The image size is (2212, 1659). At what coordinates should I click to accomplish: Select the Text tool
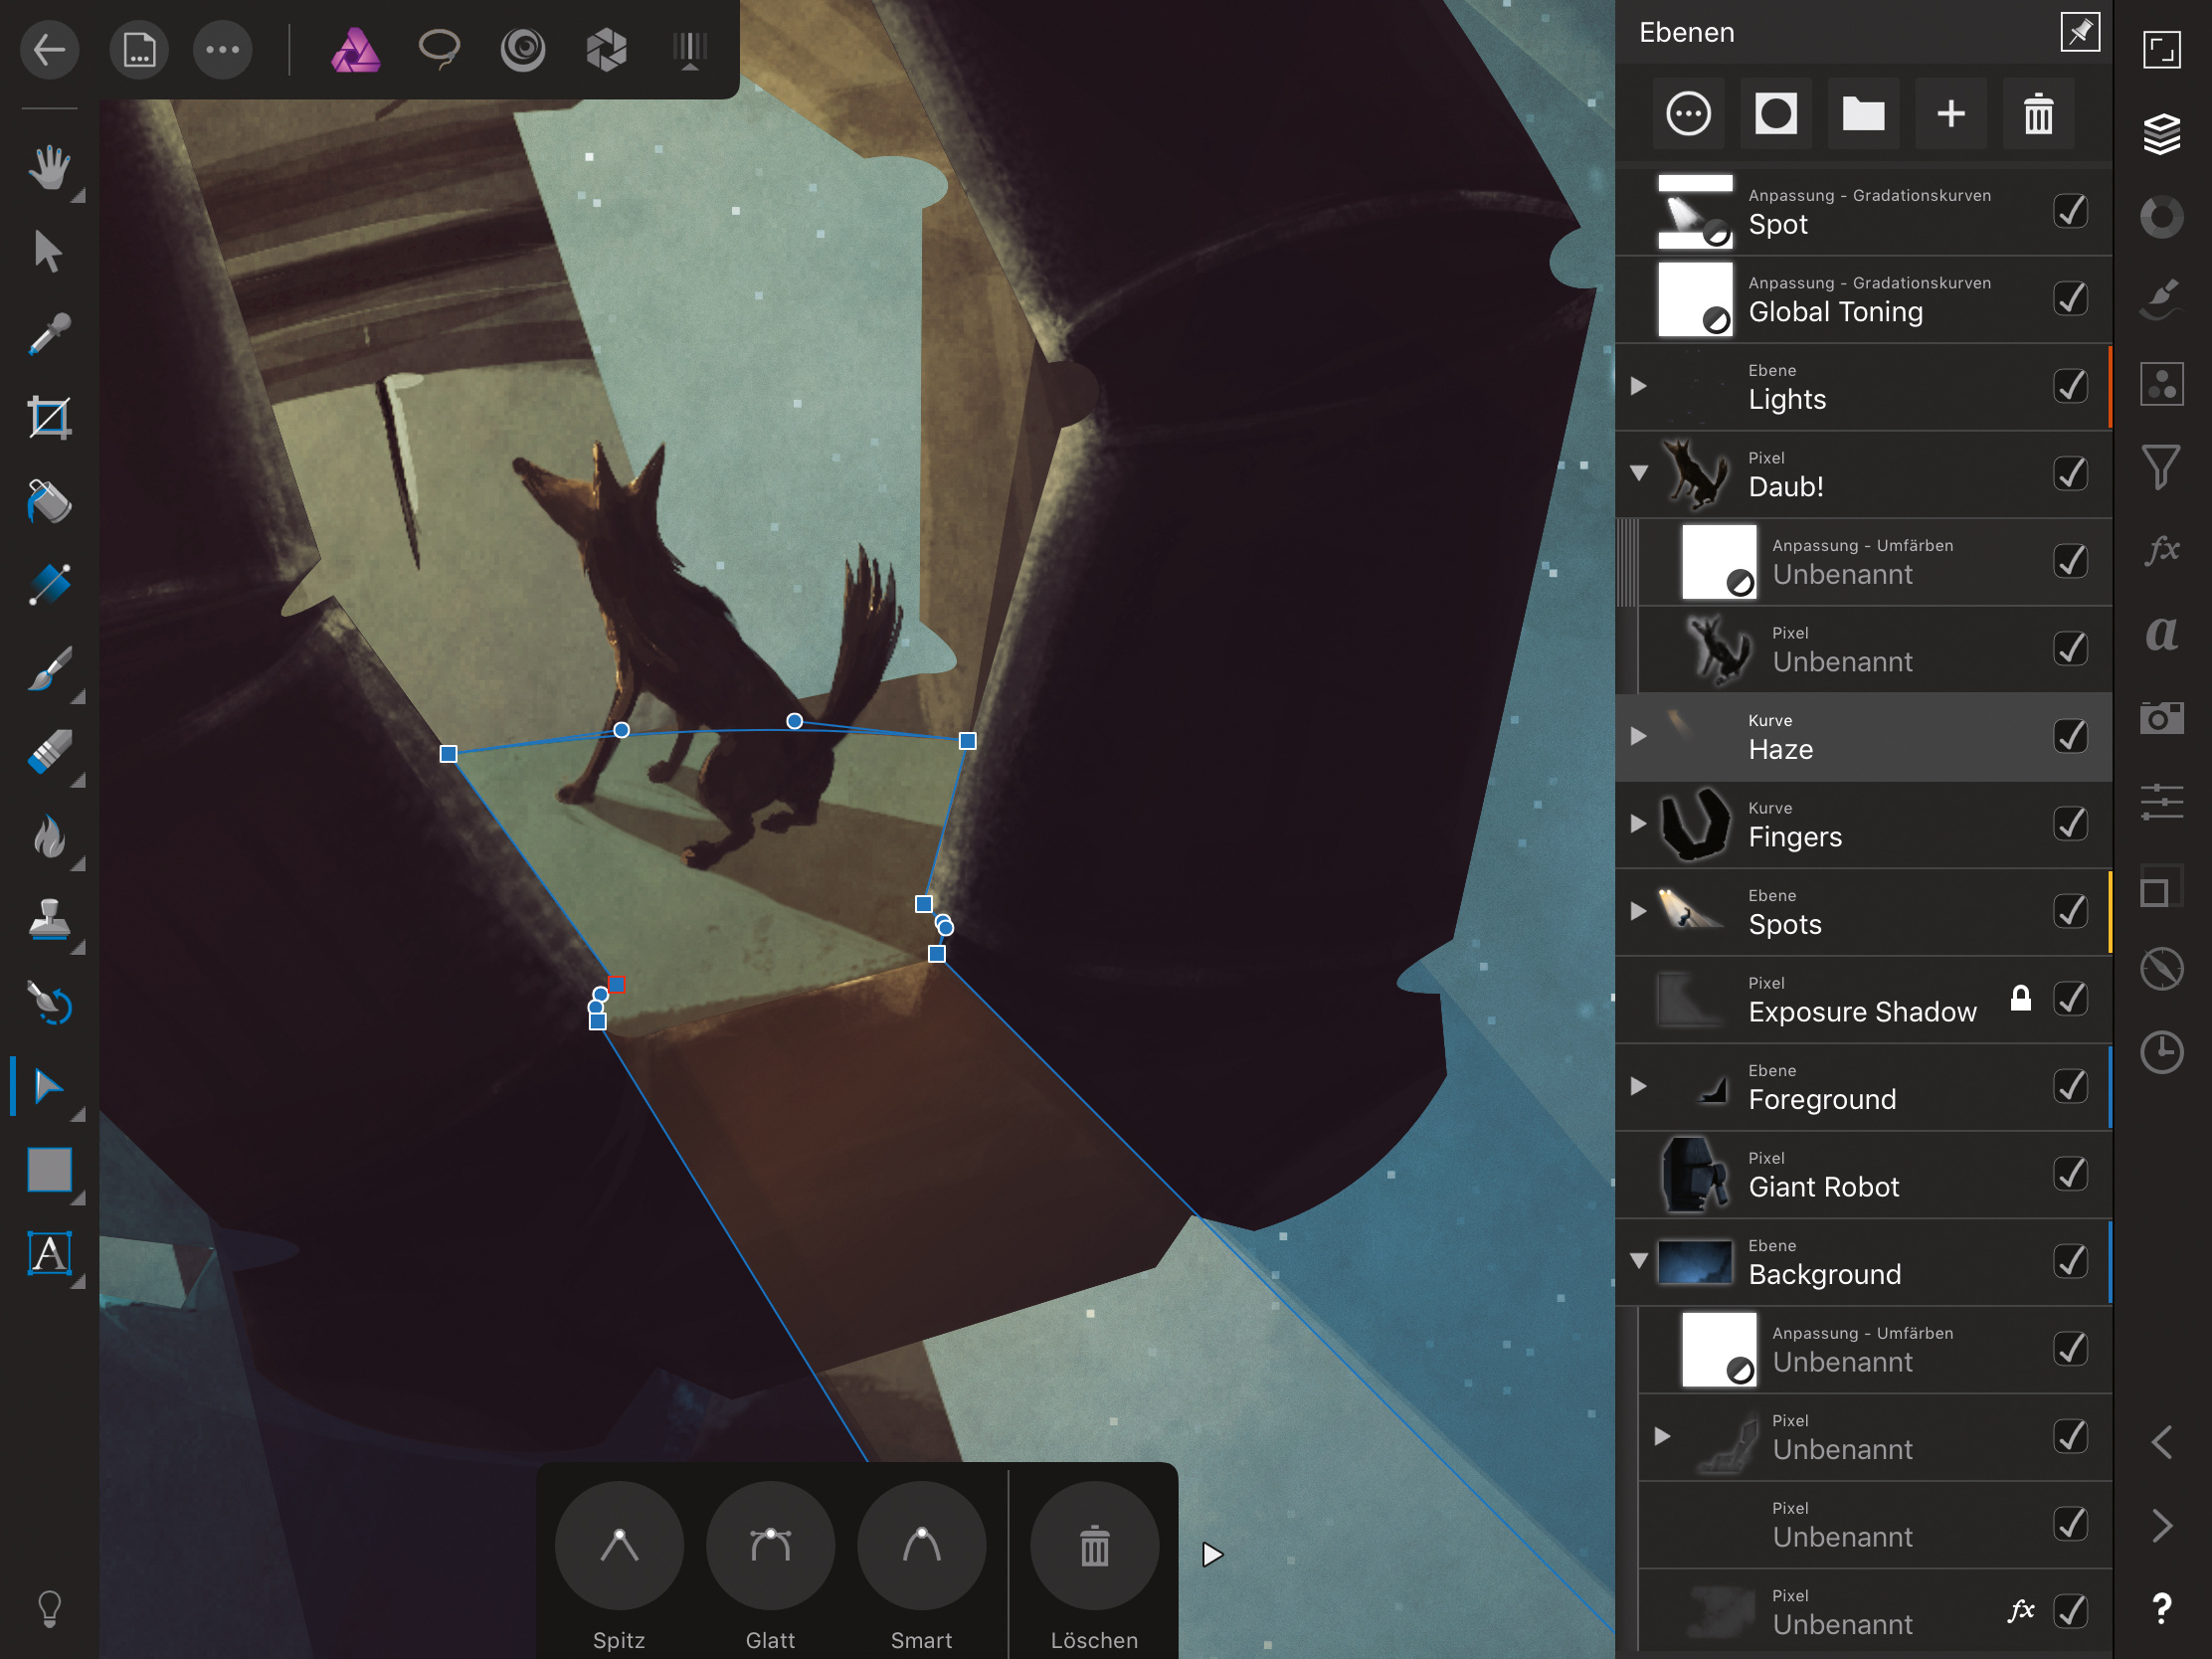coord(49,1254)
